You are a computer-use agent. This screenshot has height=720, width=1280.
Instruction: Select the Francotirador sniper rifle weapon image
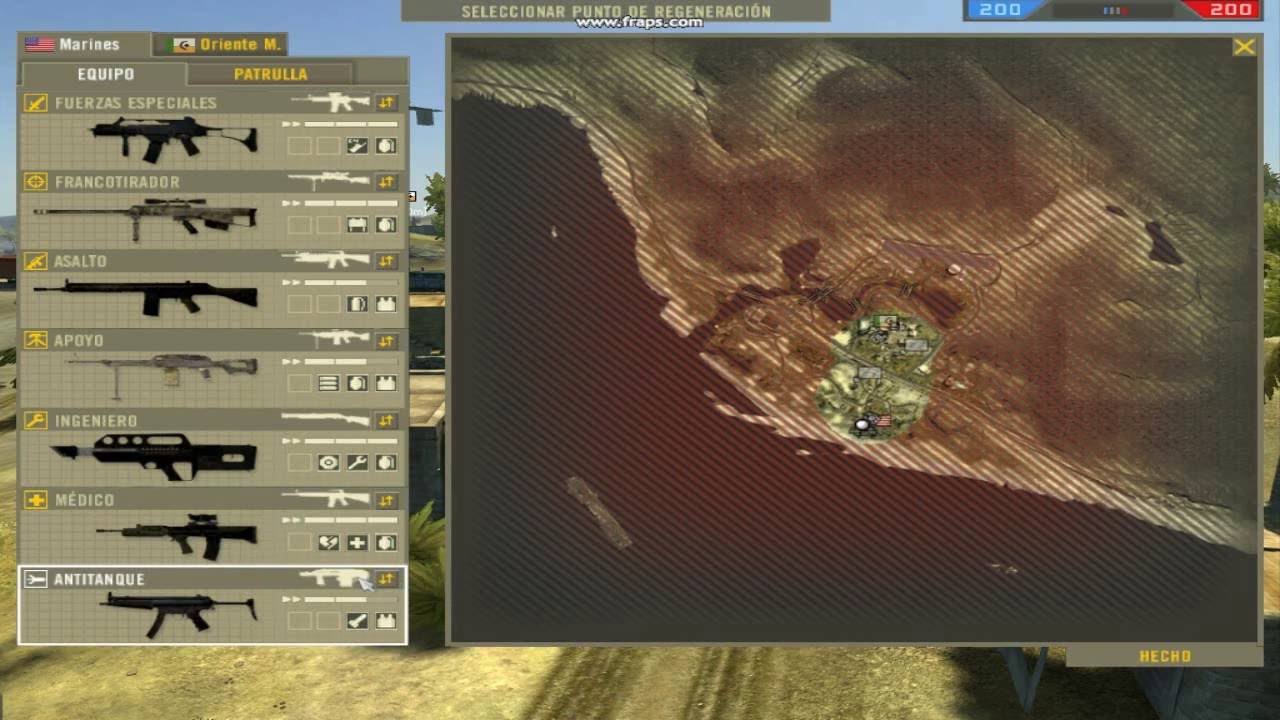coord(146,219)
